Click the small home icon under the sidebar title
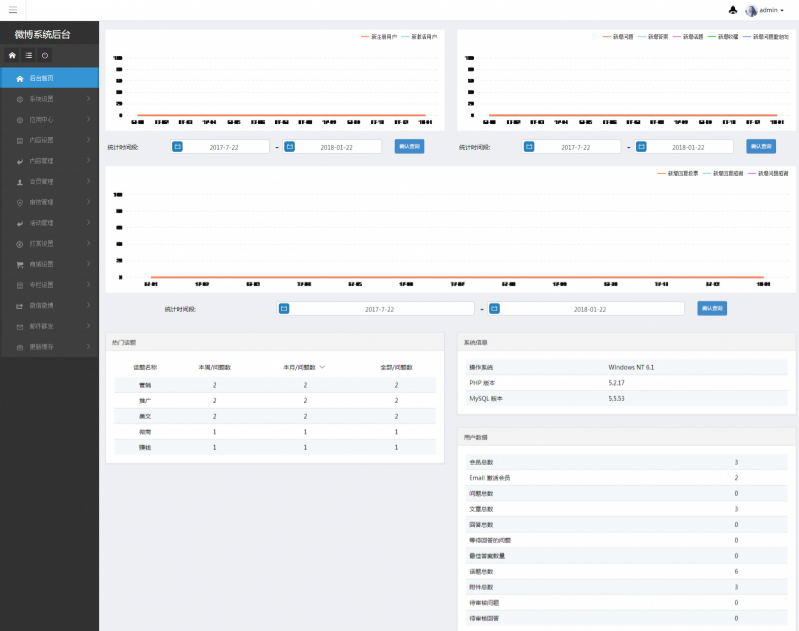The image size is (799, 631). [13, 55]
